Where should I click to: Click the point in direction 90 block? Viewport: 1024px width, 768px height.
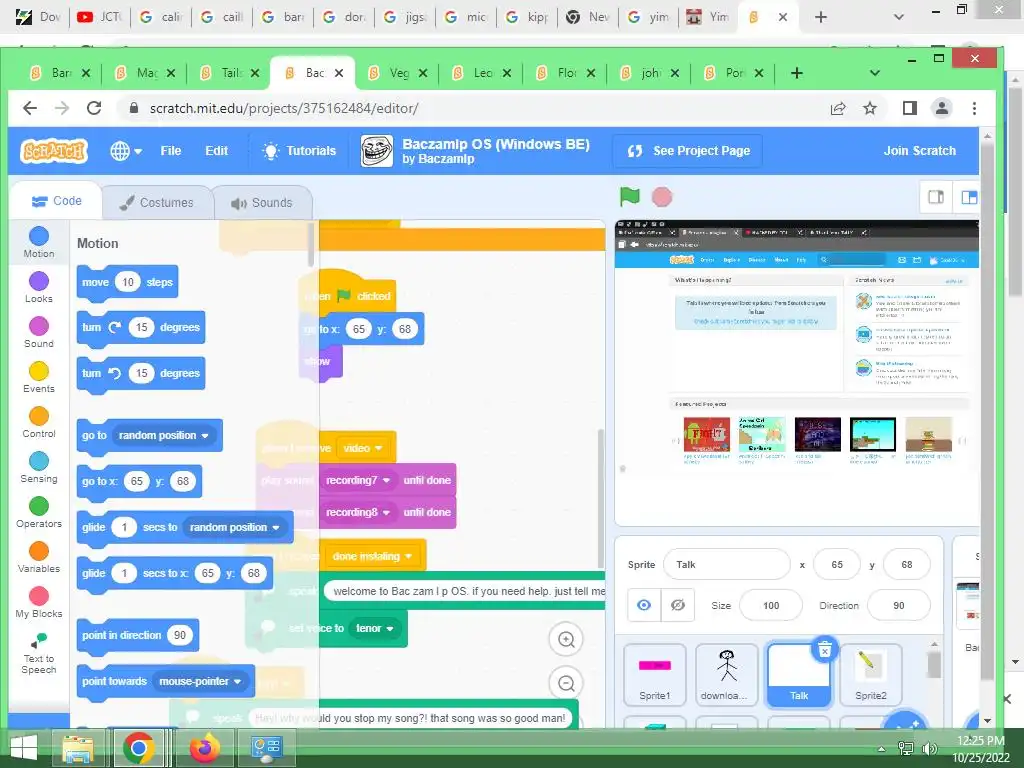pos(138,635)
